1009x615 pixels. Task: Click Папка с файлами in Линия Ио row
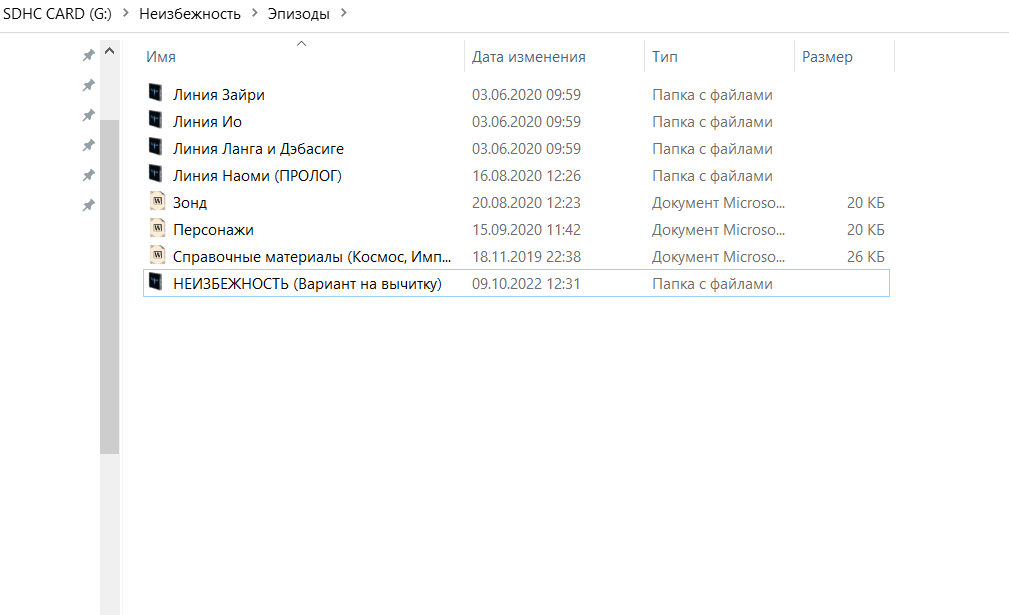pyautogui.click(x=712, y=122)
